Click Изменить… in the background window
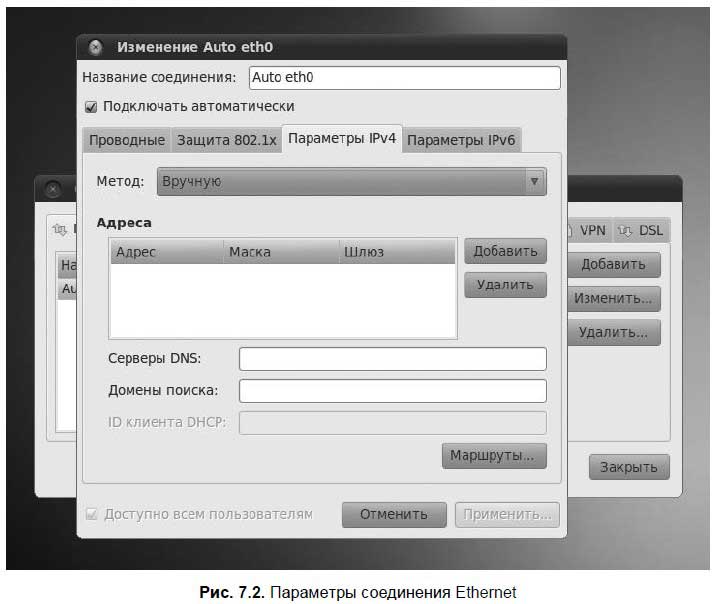716x604 pixels. click(x=614, y=299)
